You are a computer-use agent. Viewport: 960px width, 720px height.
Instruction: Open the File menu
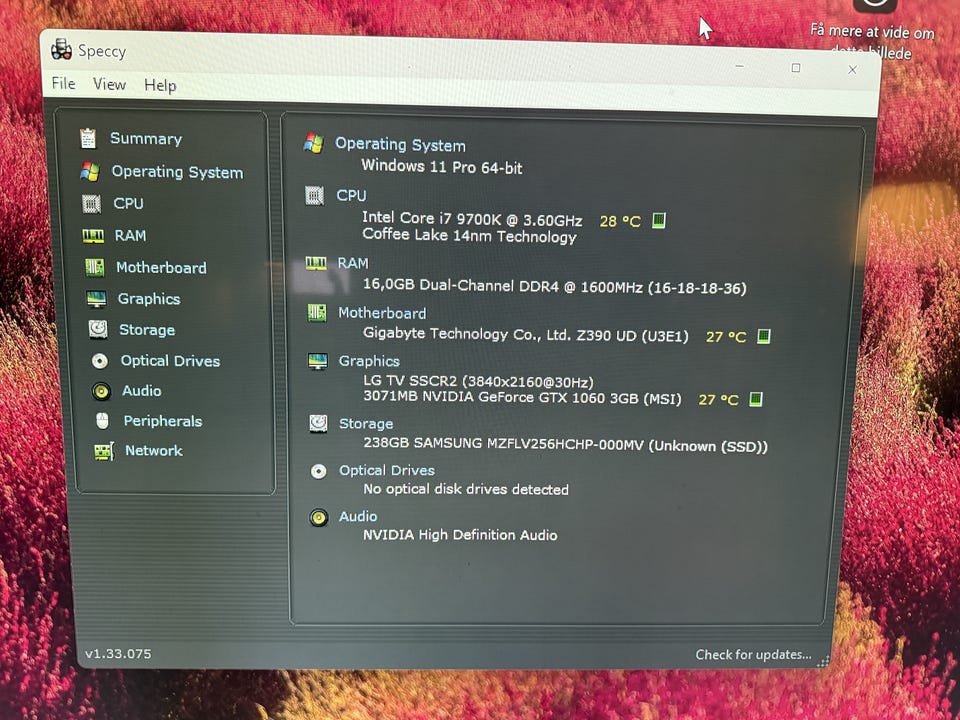[x=64, y=83]
